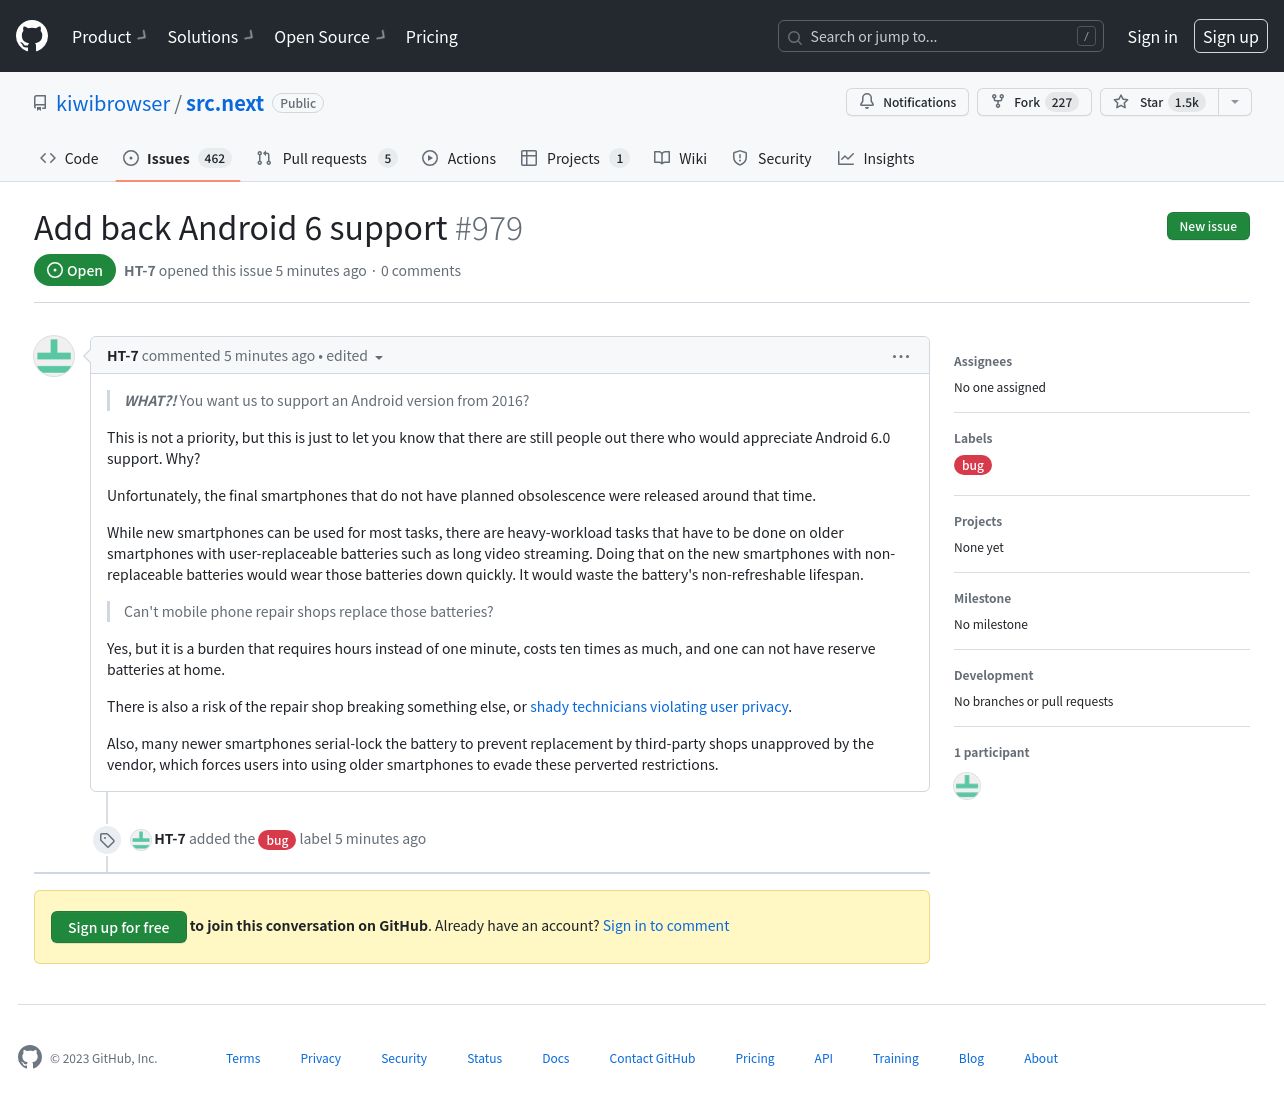Open the Status footer link

point(485,1058)
